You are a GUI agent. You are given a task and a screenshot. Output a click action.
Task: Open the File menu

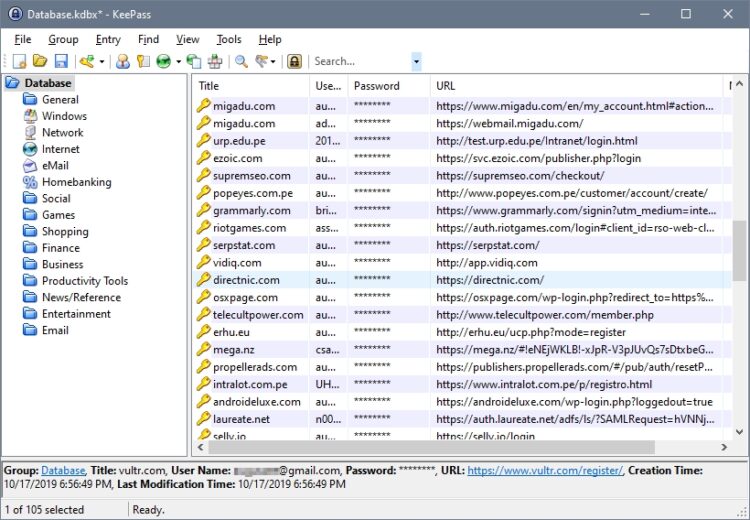(22, 39)
